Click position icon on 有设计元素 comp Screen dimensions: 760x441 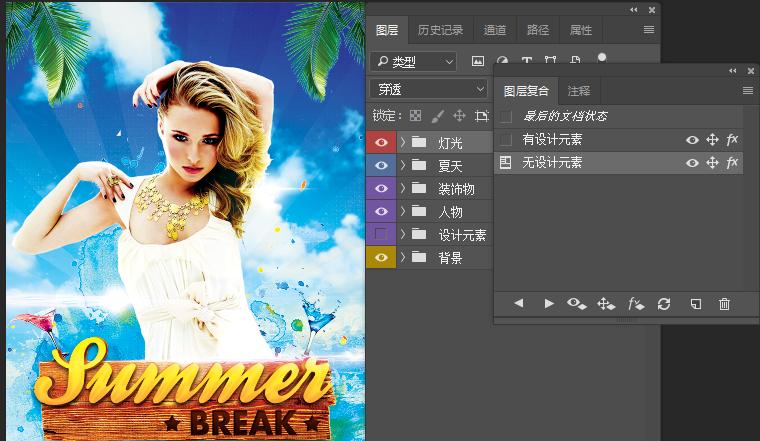tap(712, 140)
